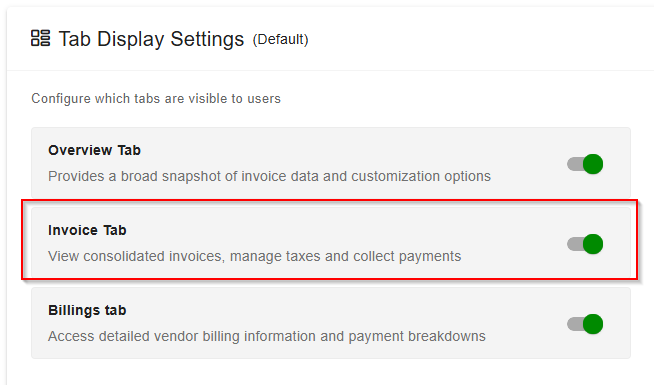Viewport: 654px width, 385px height.
Task: Turn off the Invoice Tab switch
Action: (585, 244)
